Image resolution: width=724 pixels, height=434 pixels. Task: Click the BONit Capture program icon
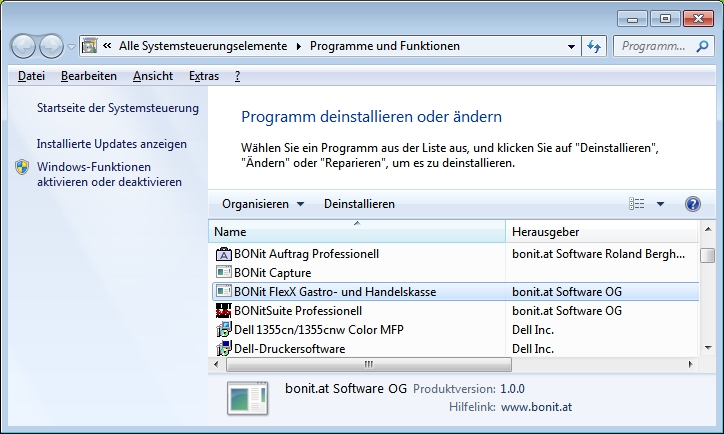[x=223, y=272]
